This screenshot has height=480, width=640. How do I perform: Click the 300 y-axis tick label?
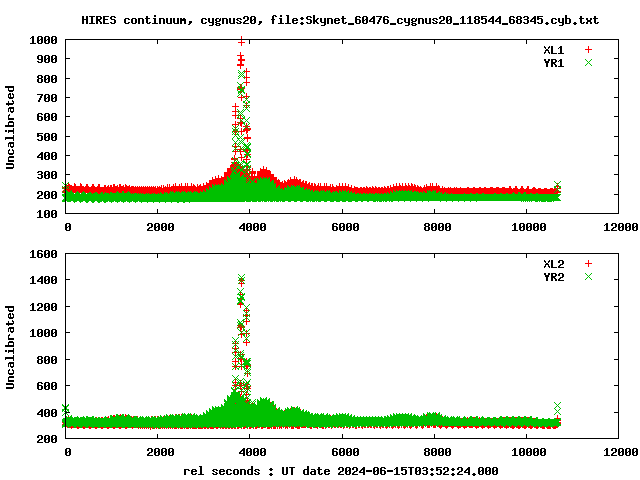(x=47, y=176)
